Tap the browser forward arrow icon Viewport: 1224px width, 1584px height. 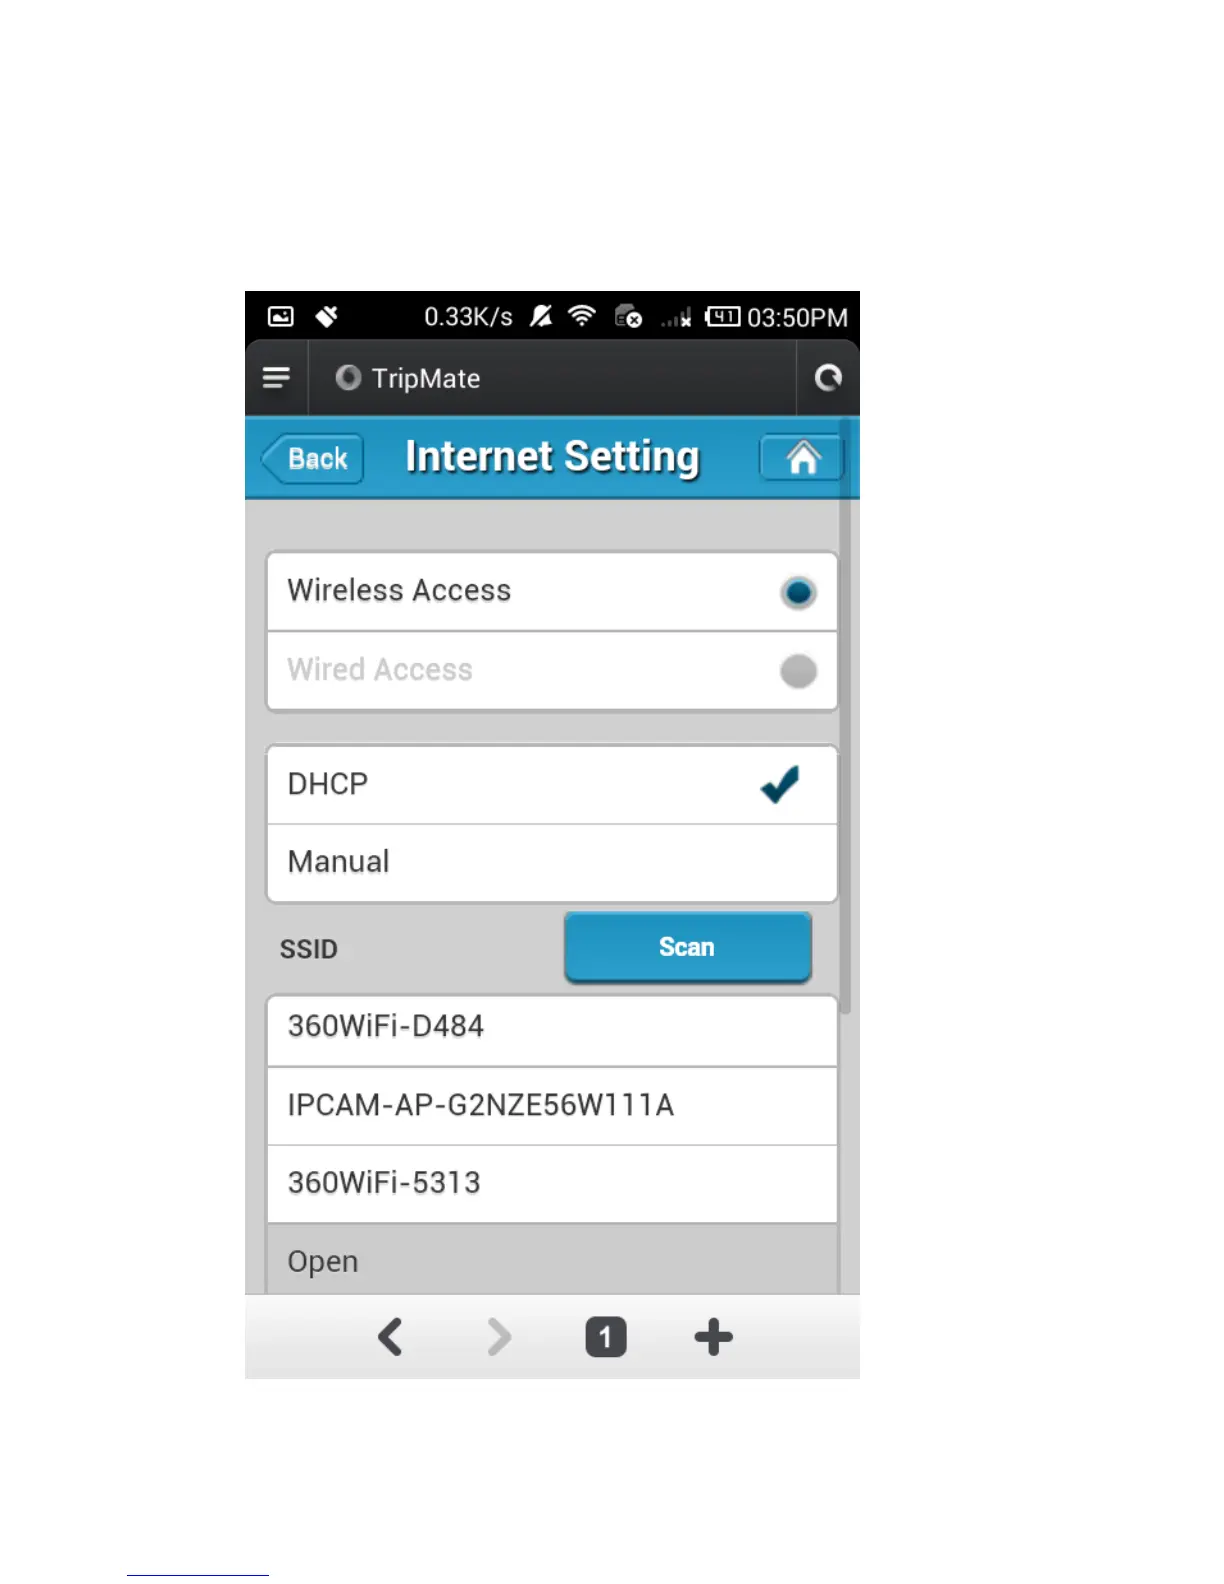click(499, 1337)
